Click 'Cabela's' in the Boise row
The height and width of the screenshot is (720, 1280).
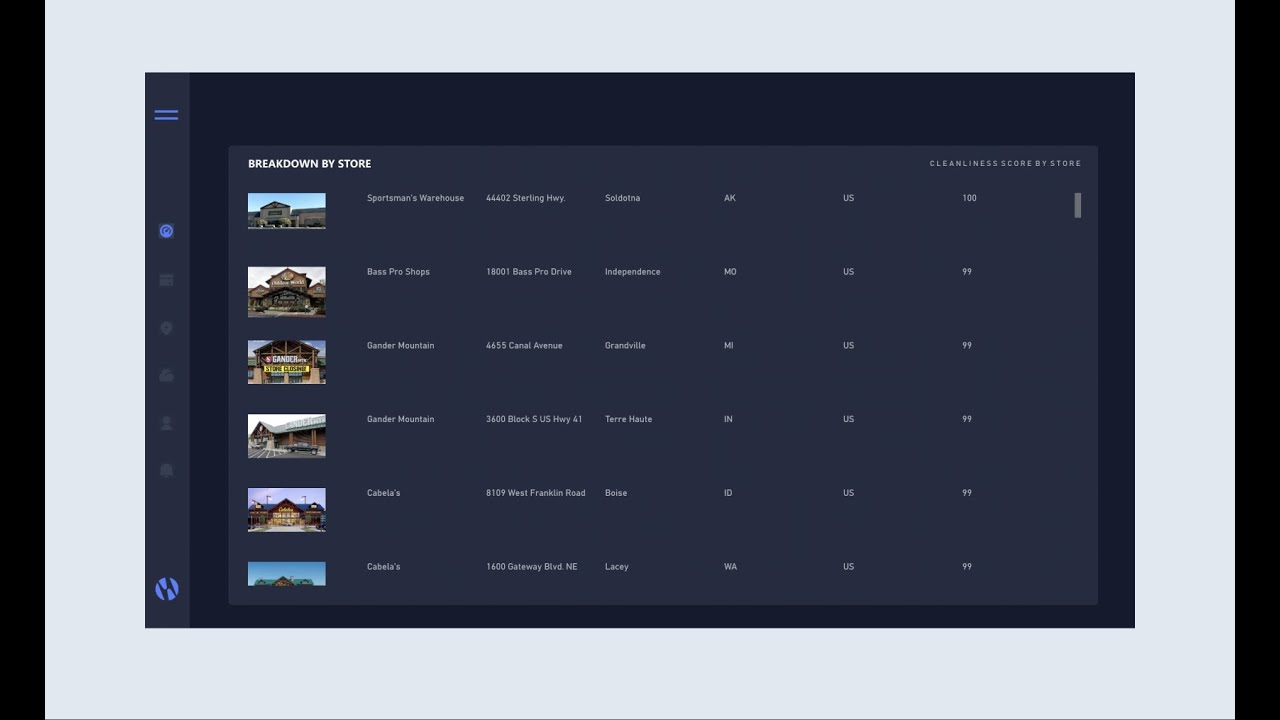point(383,493)
